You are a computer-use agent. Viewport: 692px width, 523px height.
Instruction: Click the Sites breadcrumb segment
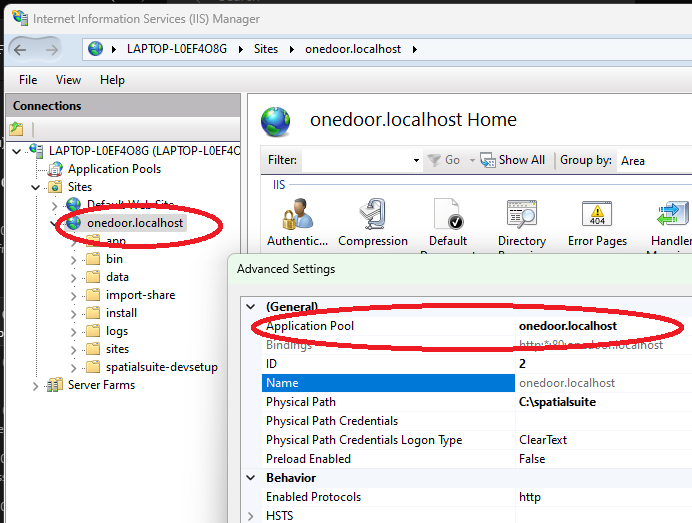pyautogui.click(x=266, y=49)
